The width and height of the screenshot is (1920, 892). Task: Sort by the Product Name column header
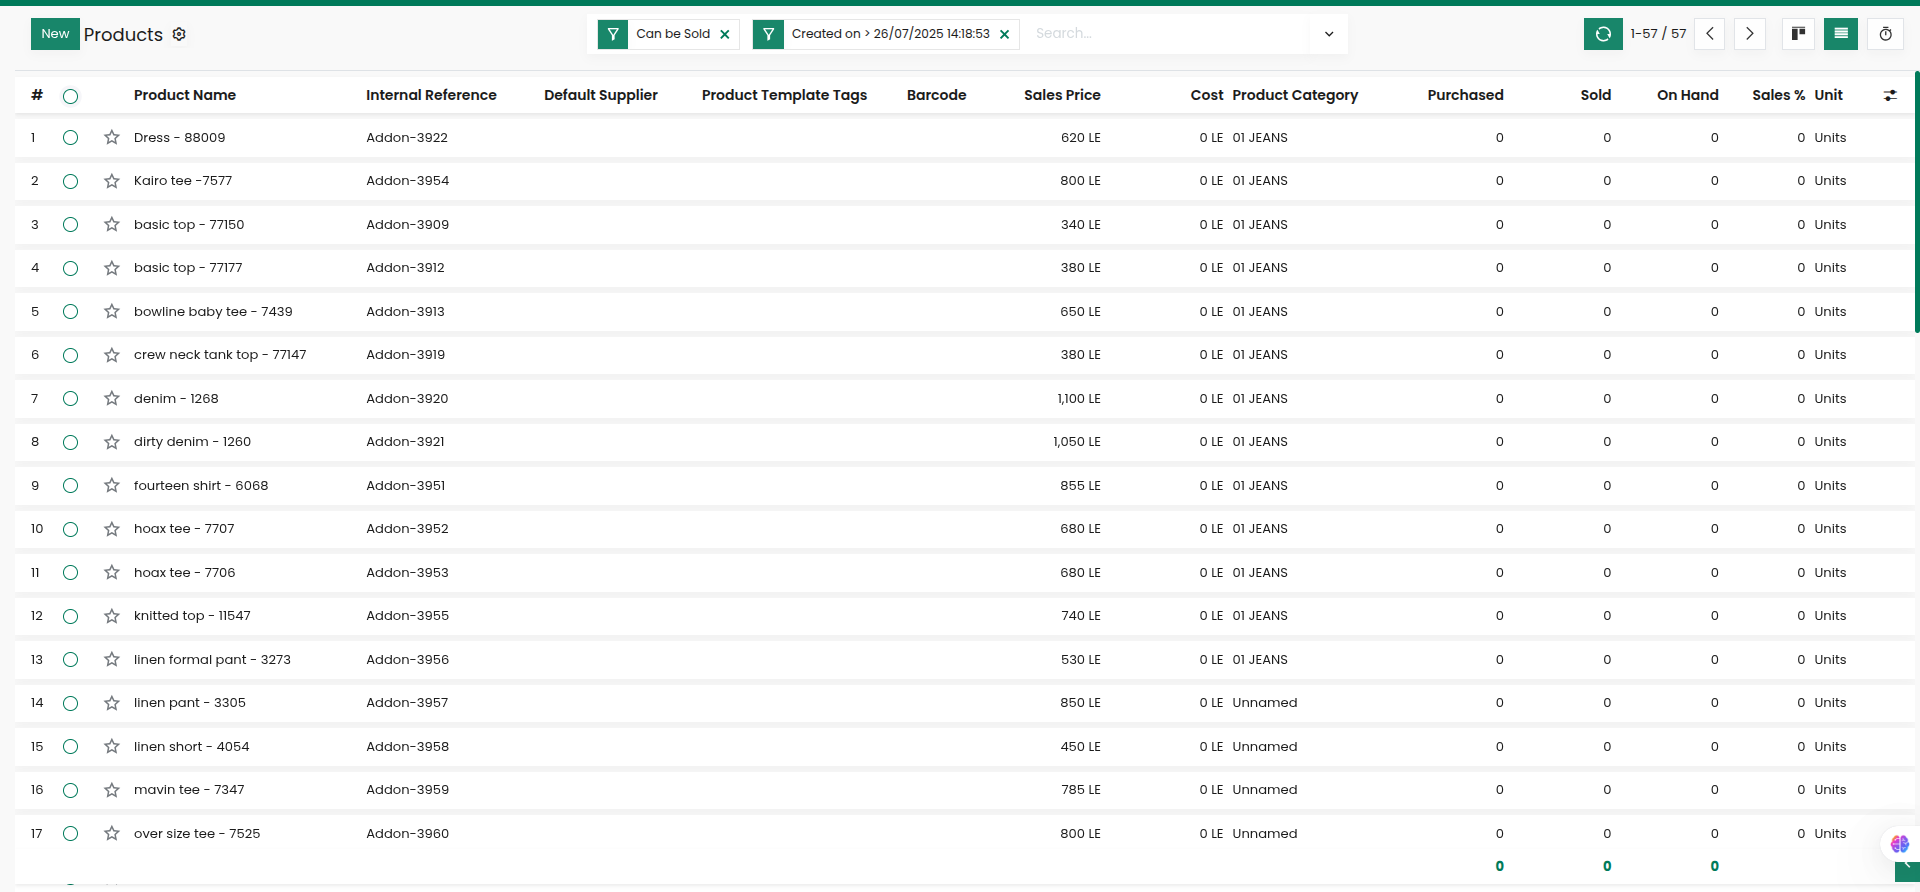(x=185, y=95)
